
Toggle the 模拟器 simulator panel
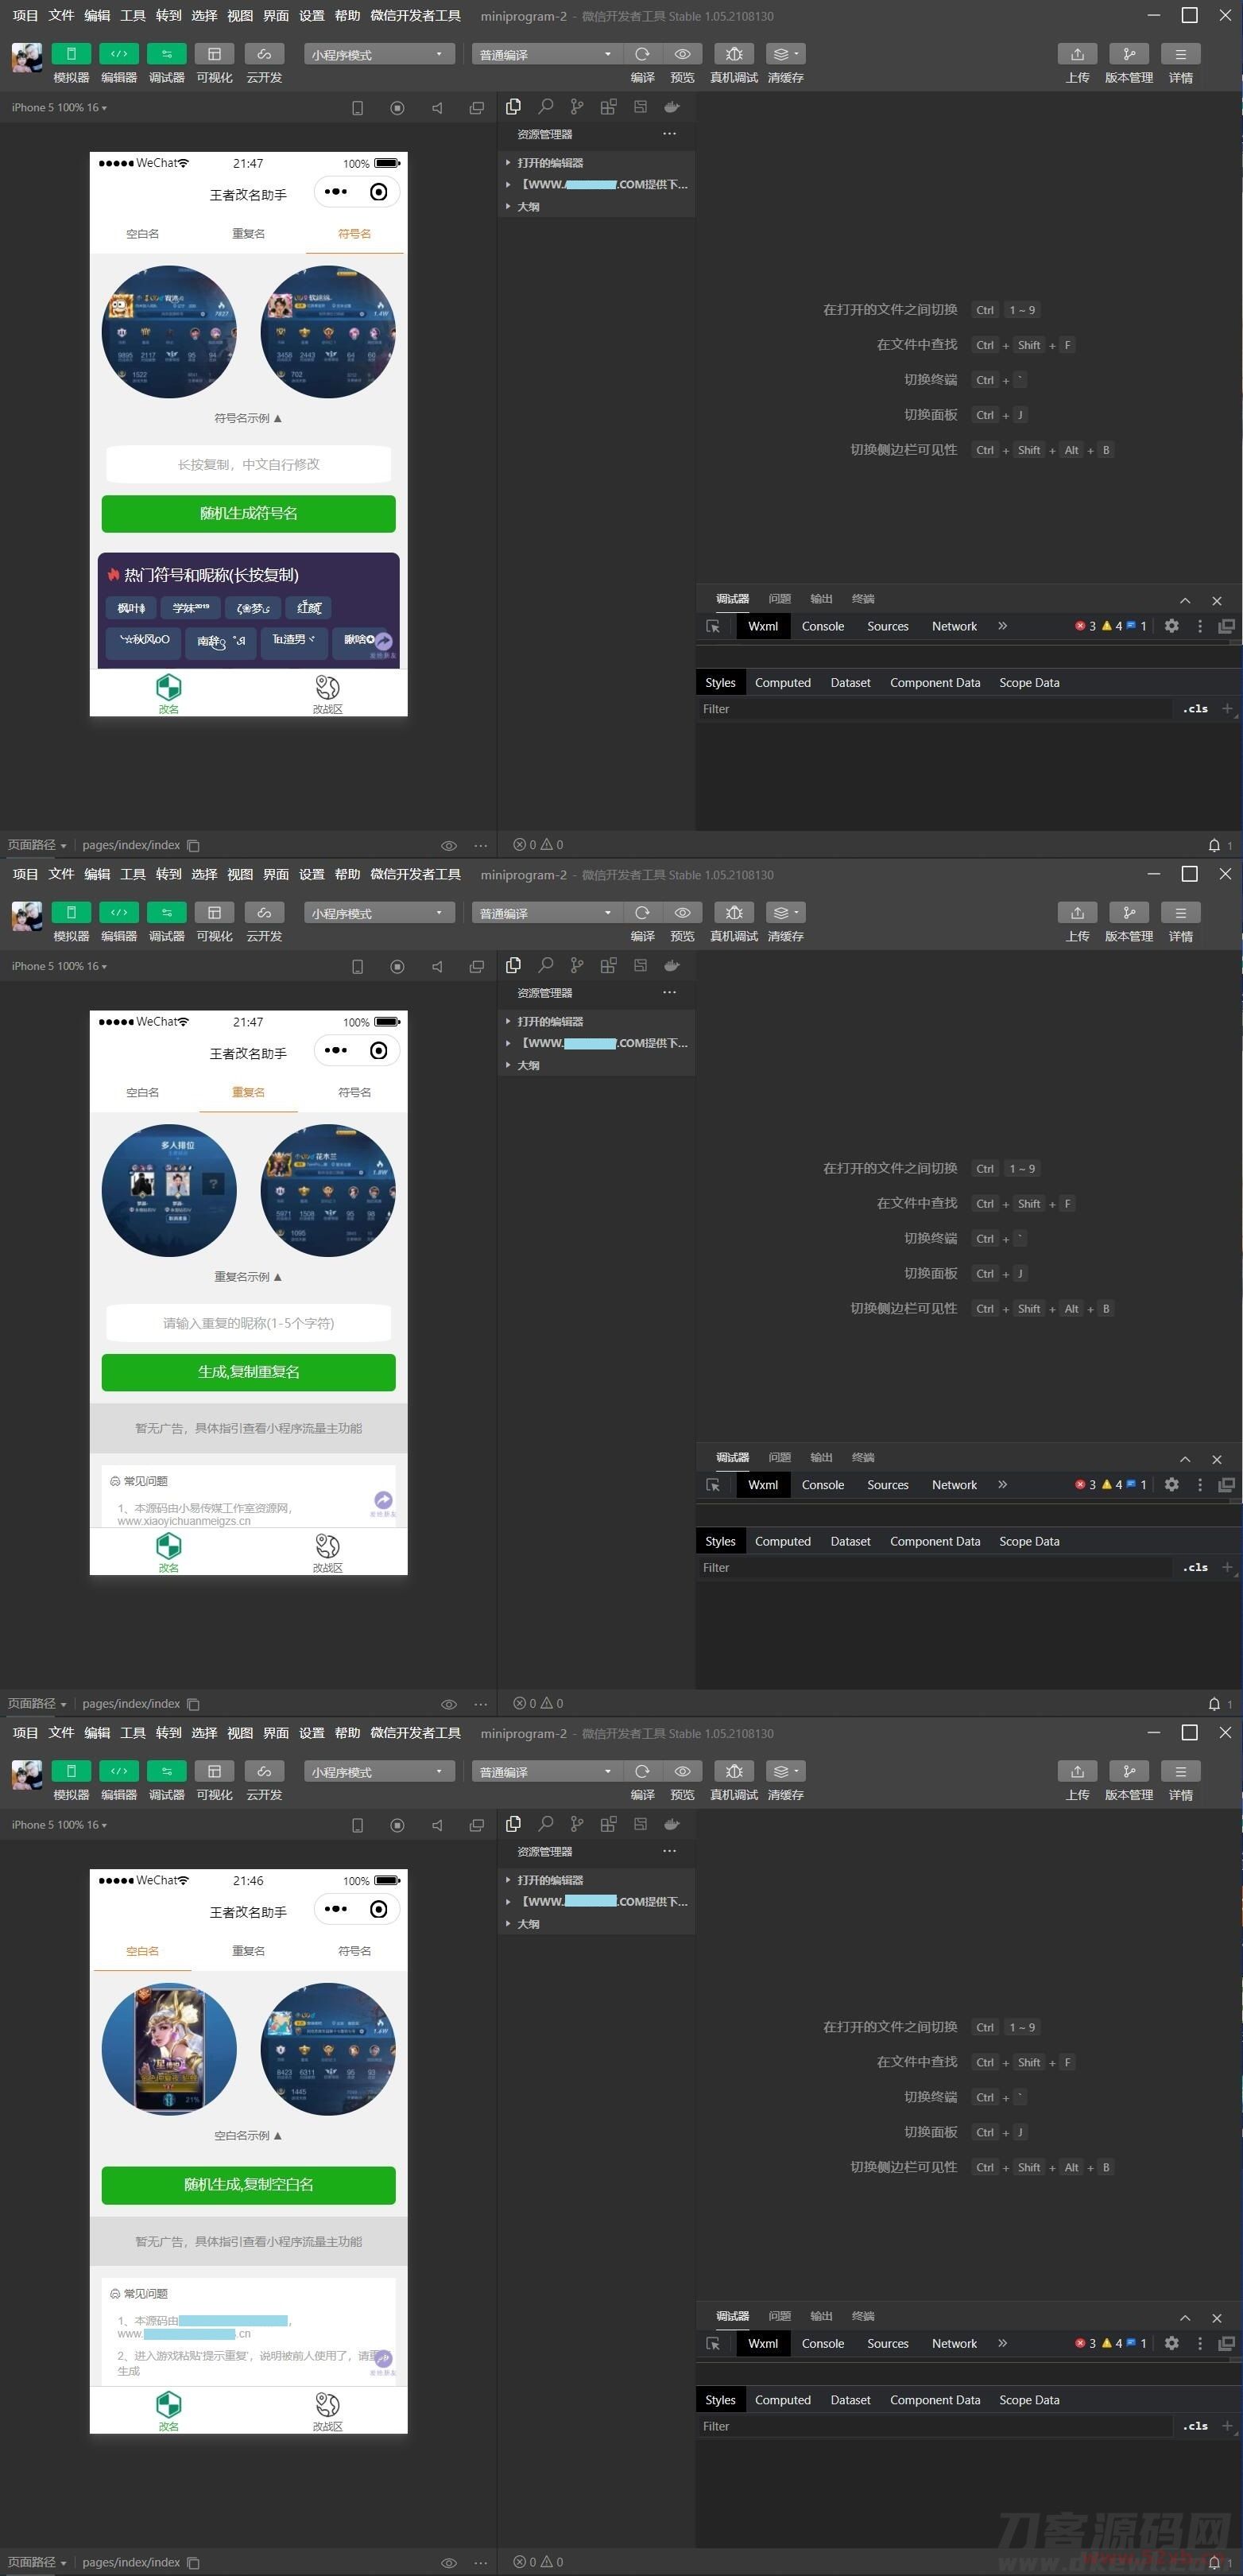[71, 54]
